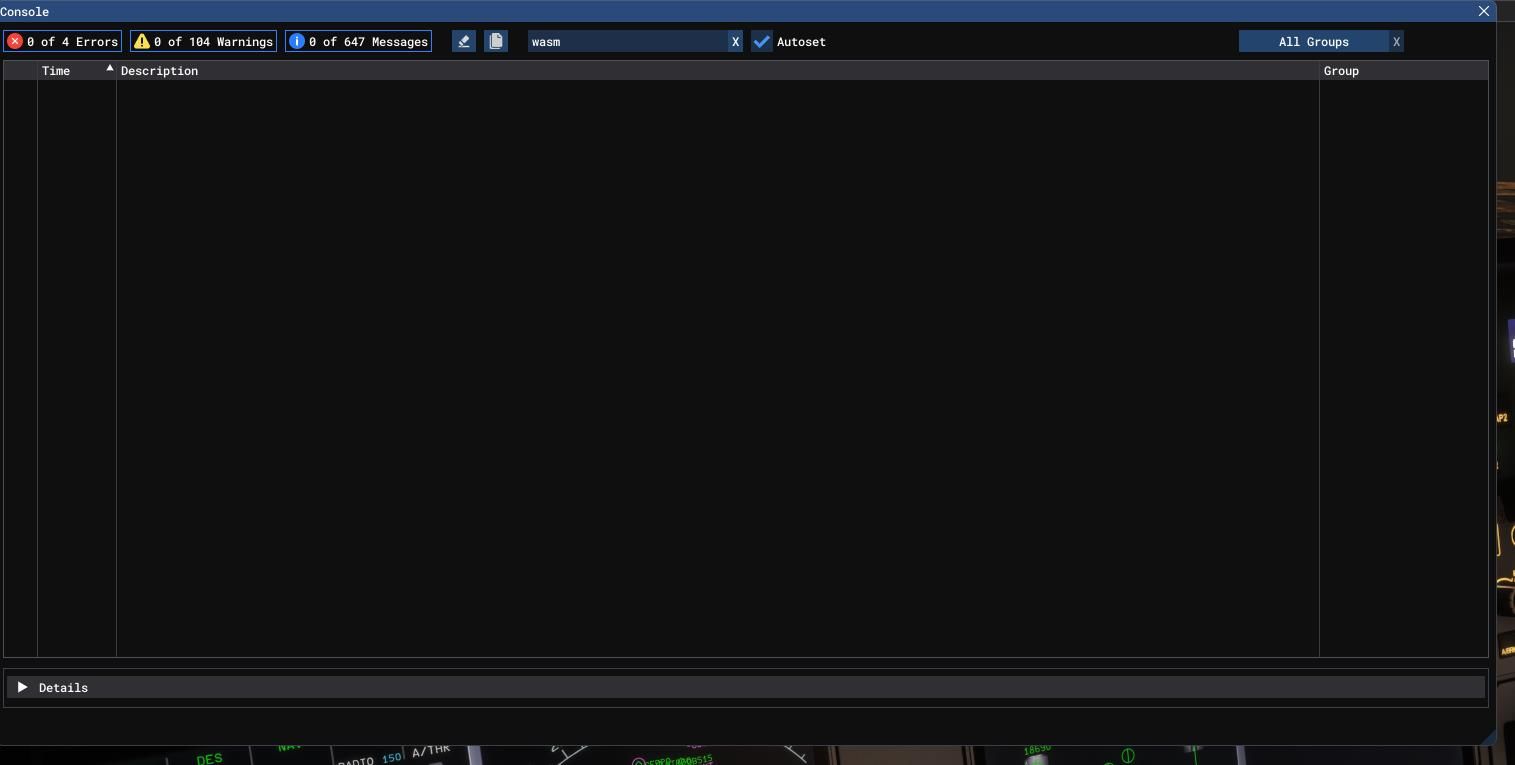Screen dimensions: 1515x765
Task: Click the blank first column header
Action: coord(21,71)
